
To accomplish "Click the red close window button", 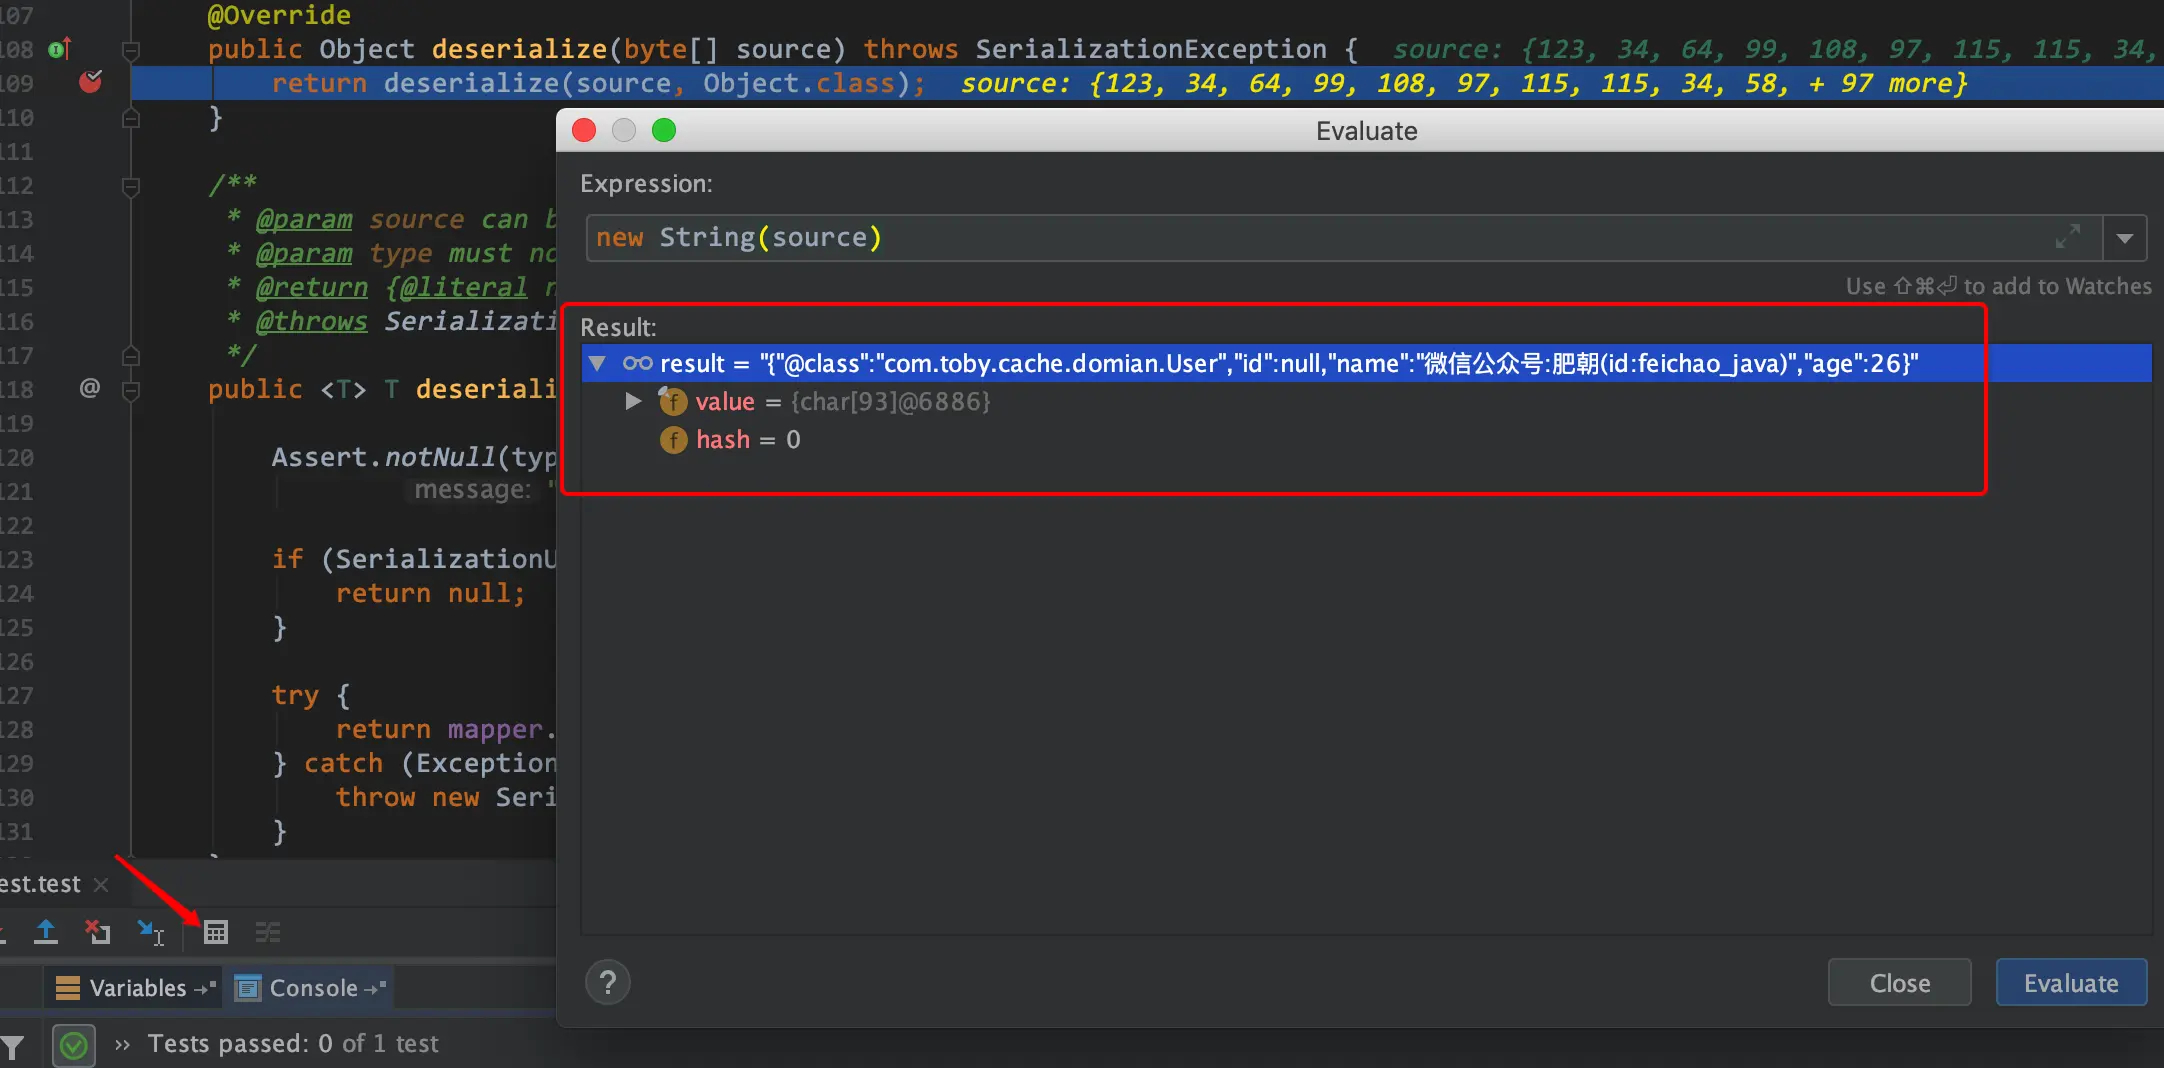I will coord(584,130).
